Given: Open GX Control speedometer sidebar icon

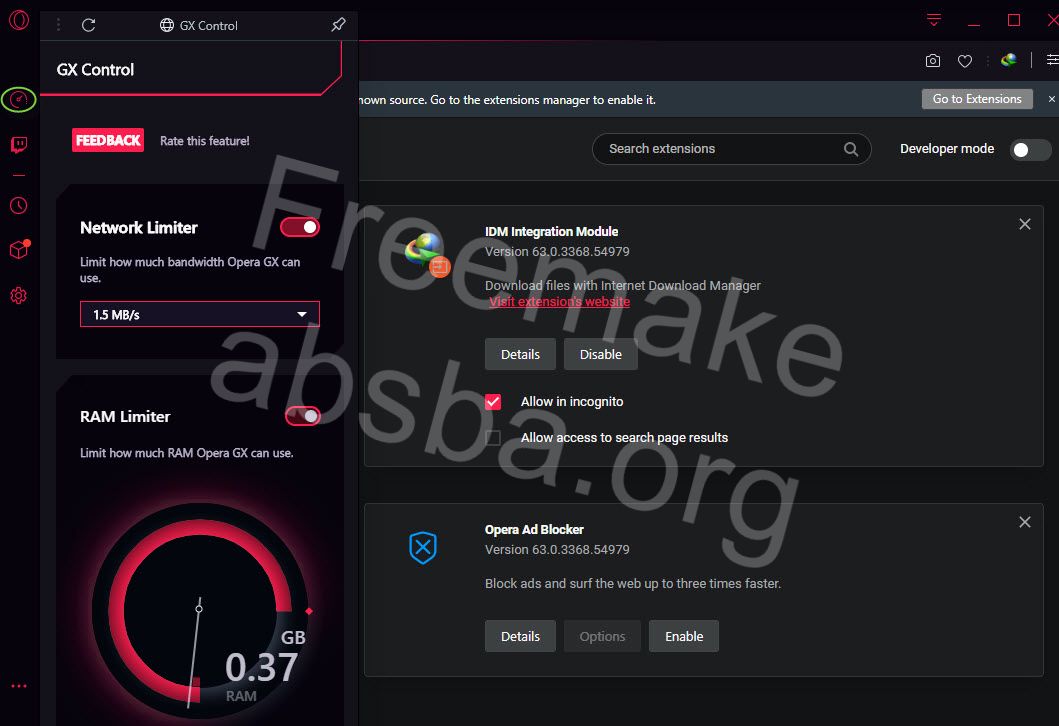Looking at the screenshot, I should click(19, 100).
